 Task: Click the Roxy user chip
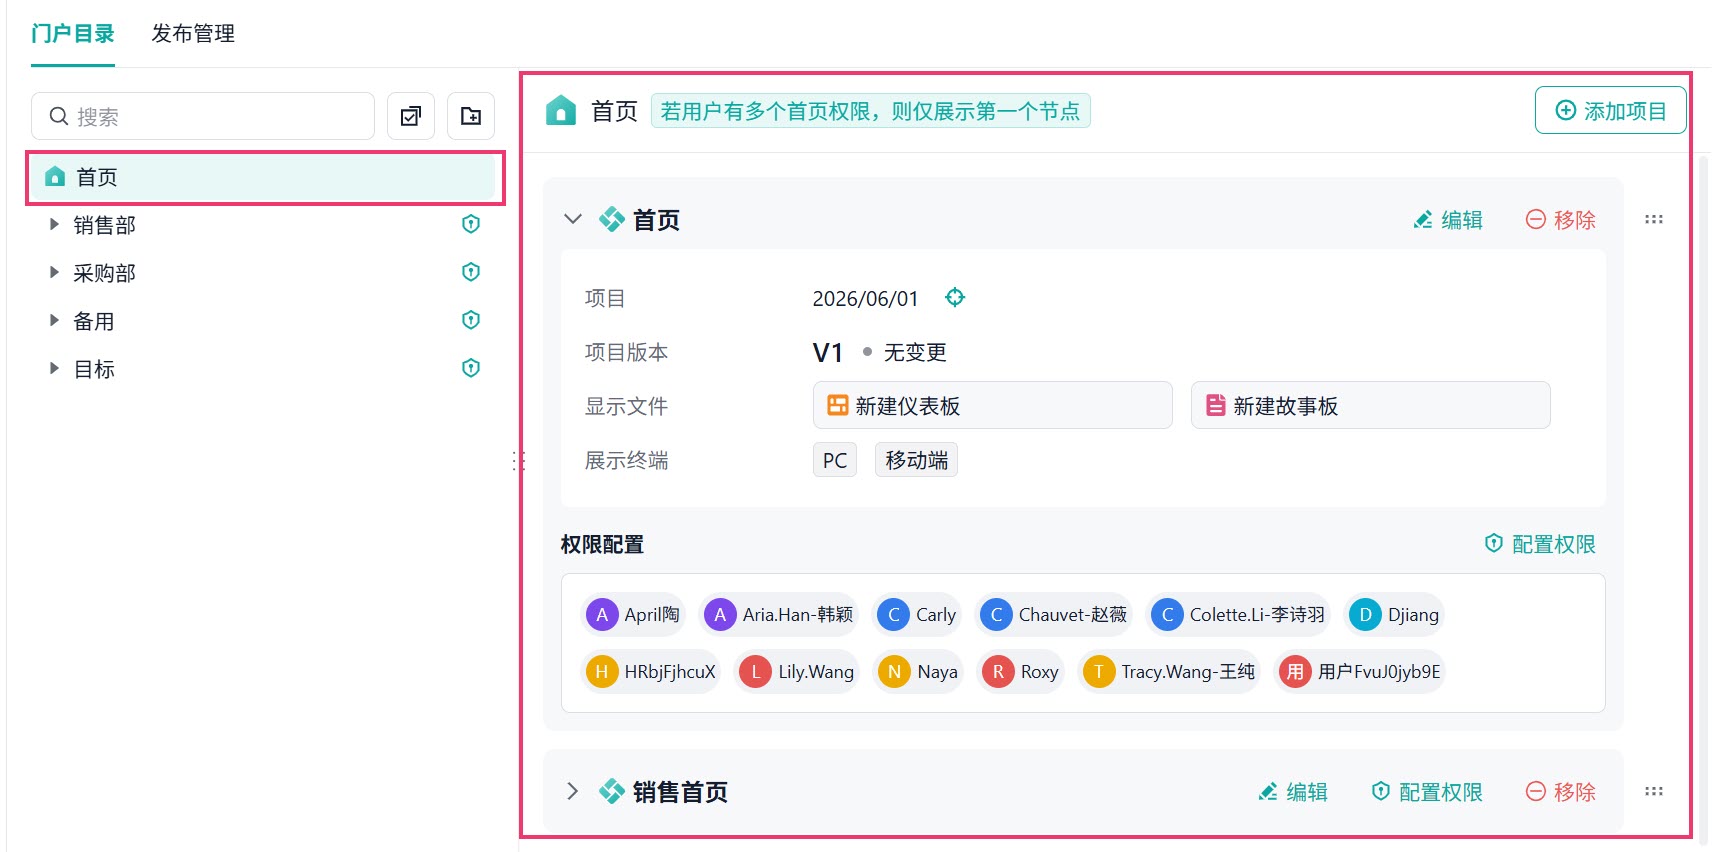[x=1021, y=671]
